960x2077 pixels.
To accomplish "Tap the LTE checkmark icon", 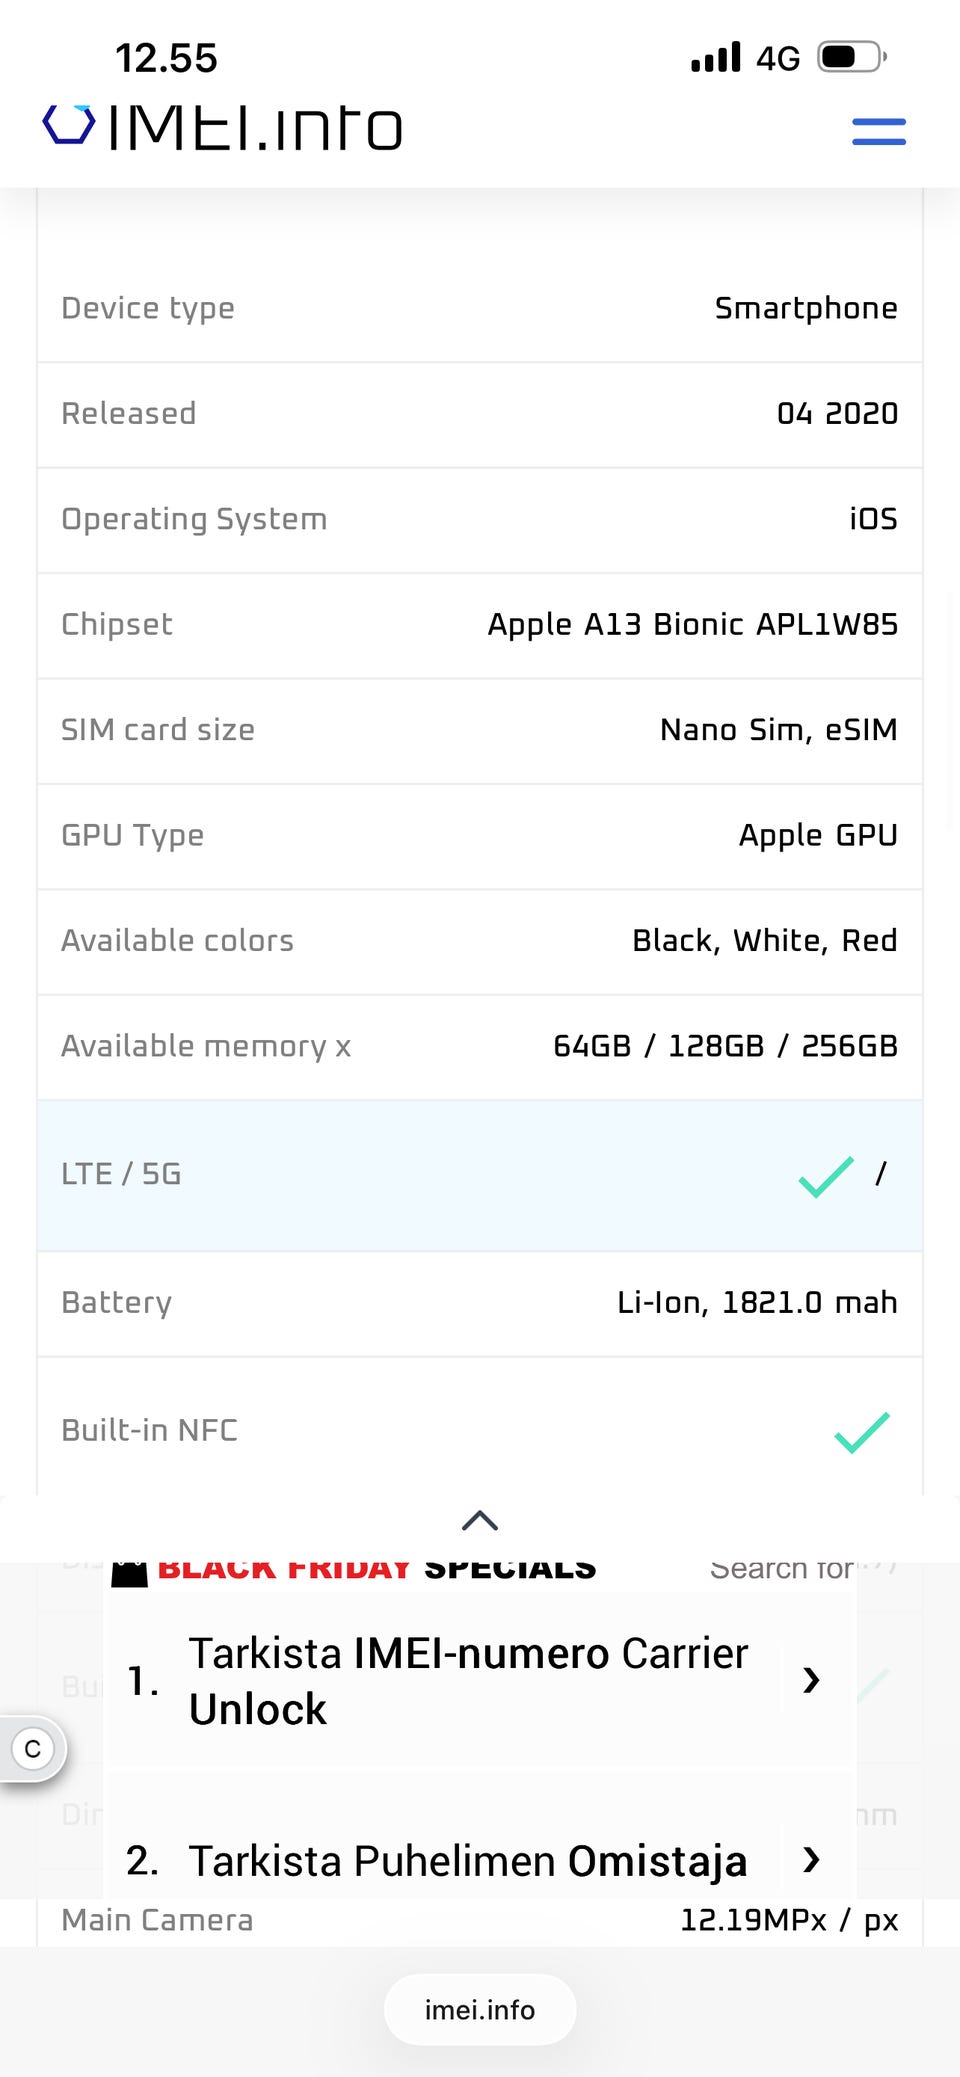I will point(826,1175).
